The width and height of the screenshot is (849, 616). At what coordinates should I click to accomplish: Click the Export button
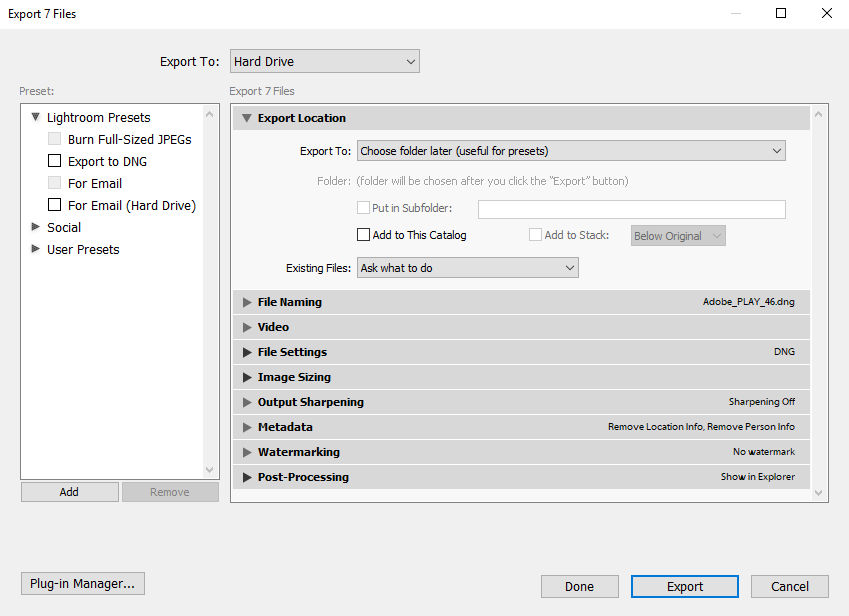coord(684,586)
